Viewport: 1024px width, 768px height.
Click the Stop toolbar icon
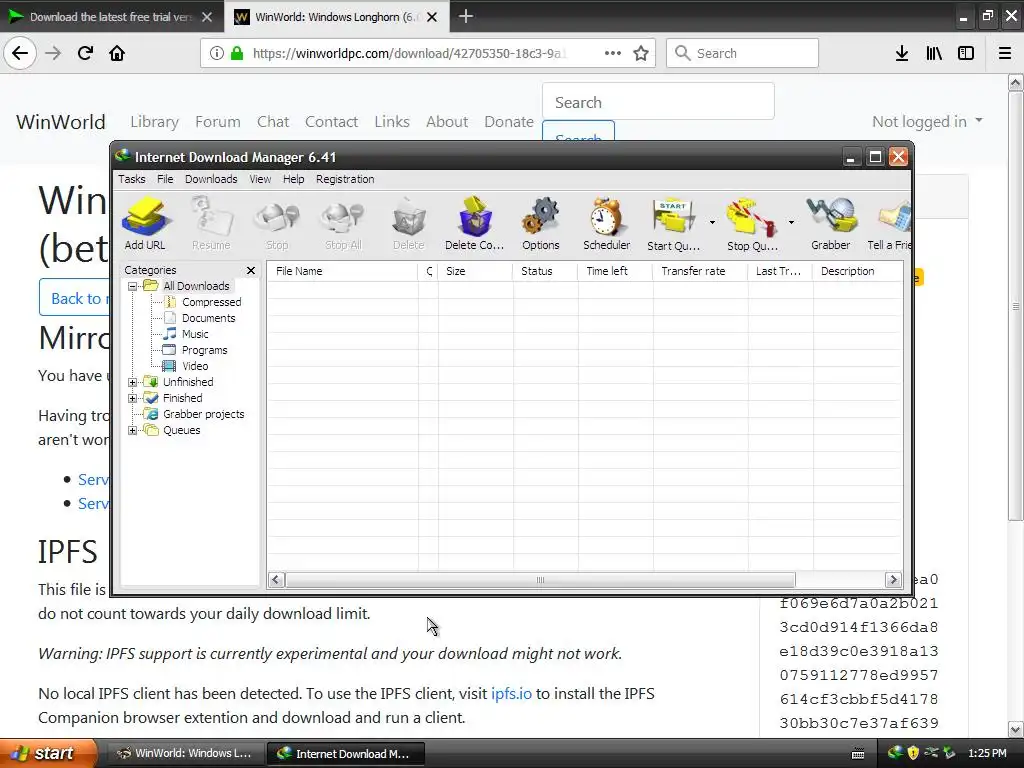(277, 224)
